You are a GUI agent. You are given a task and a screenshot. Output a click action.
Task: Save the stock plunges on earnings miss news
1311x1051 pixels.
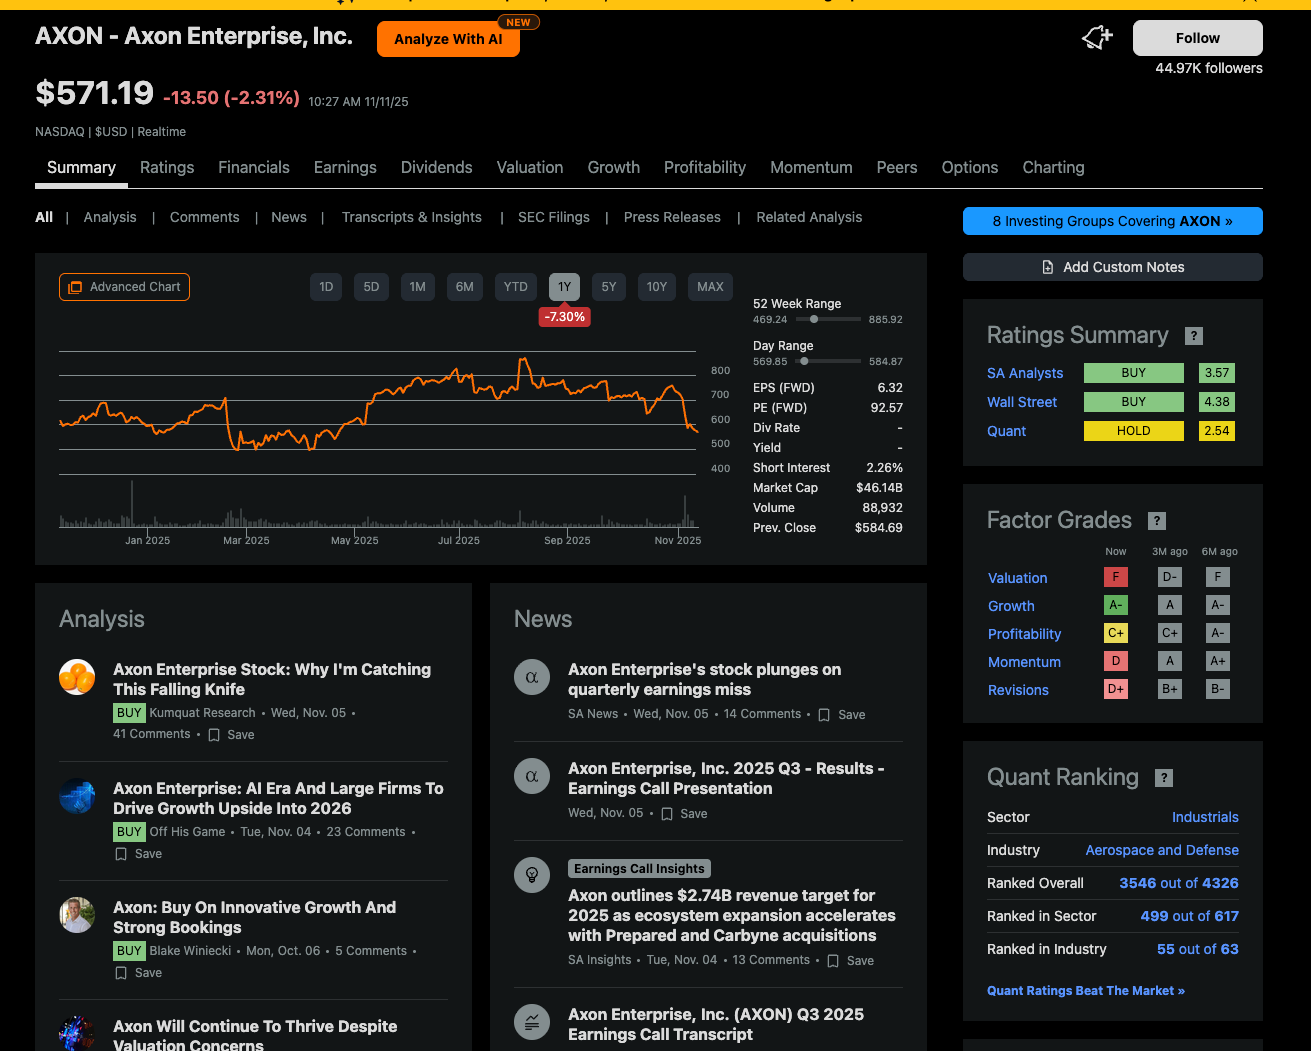(x=842, y=715)
